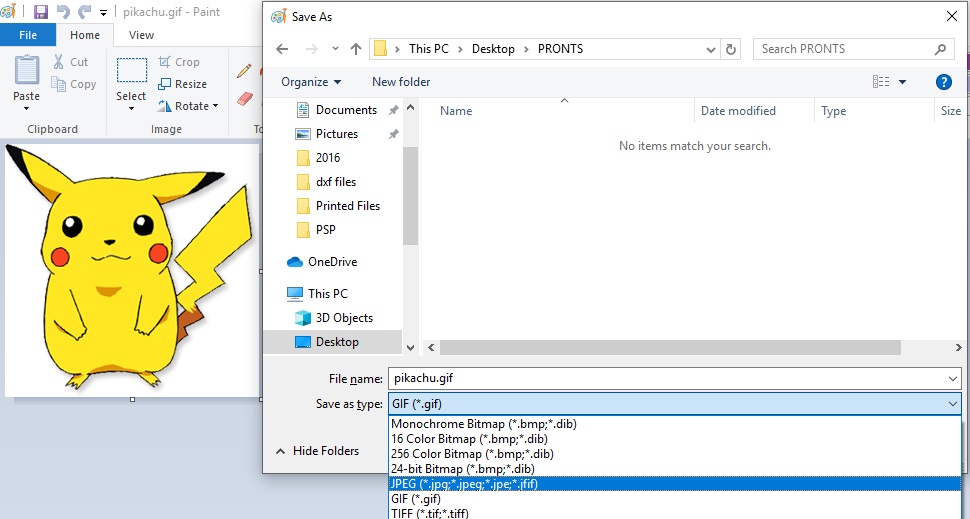
Task: Click the forward navigation arrow
Action: (x=312, y=49)
